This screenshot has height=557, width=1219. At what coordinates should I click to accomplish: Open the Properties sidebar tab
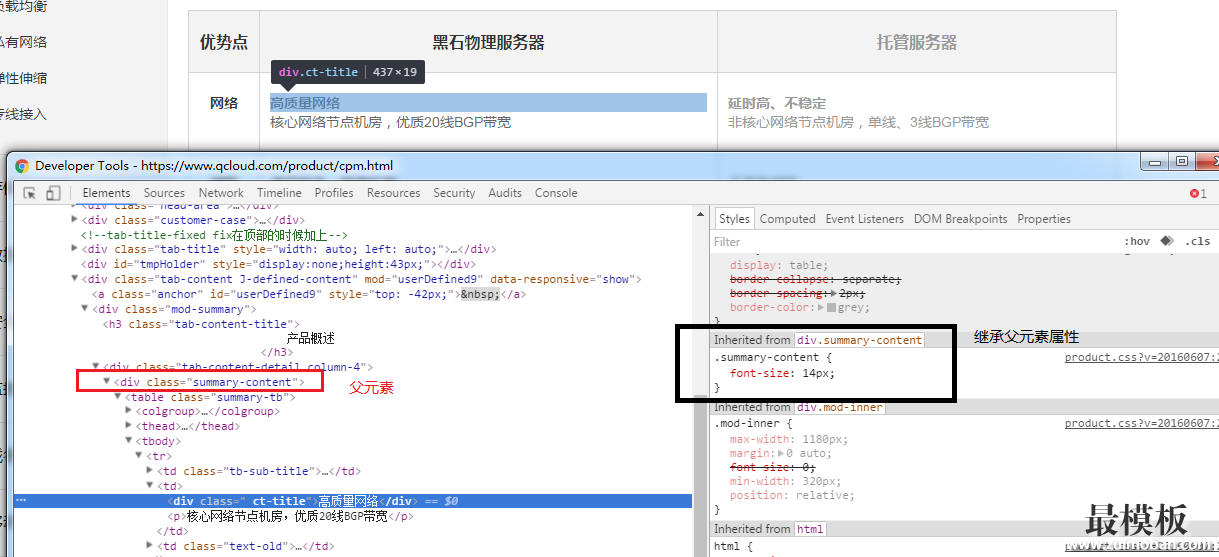pos(1044,218)
